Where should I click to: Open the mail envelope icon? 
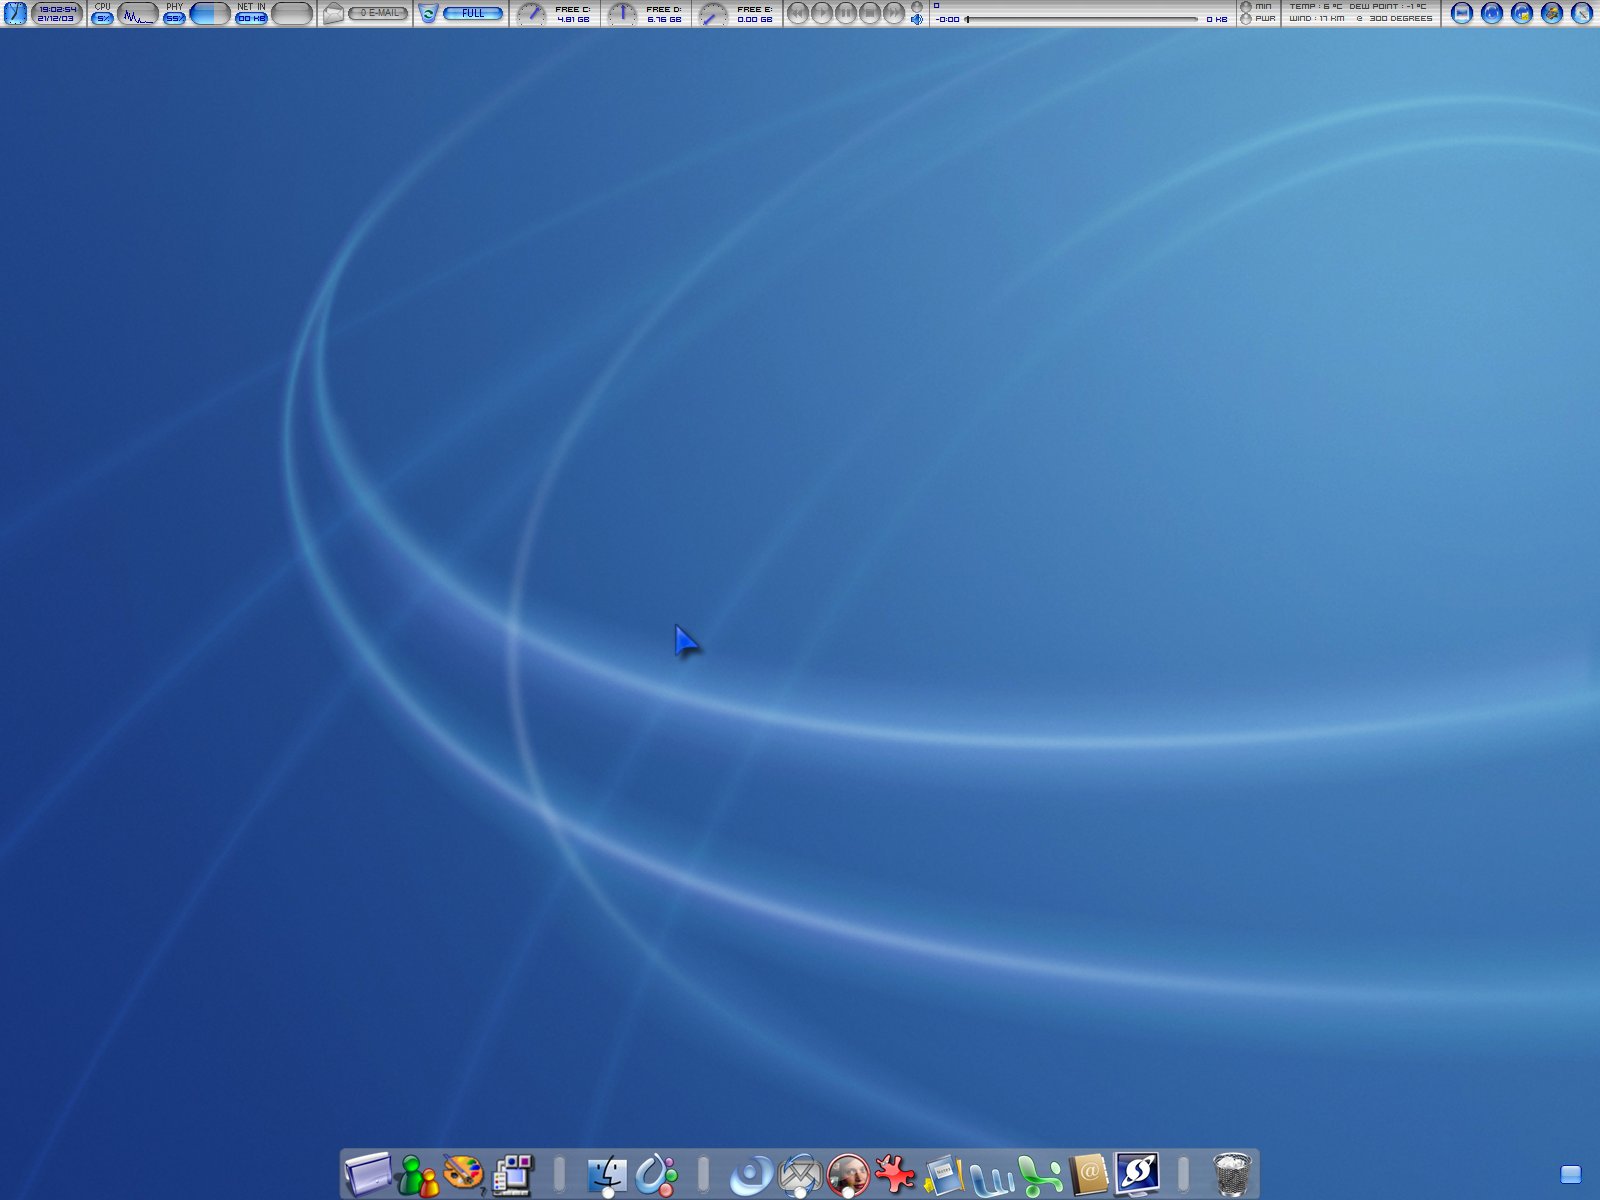(x=333, y=14)
